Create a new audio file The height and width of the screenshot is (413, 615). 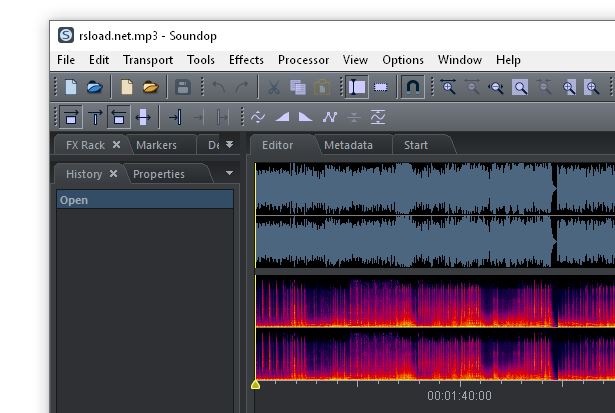71,87
